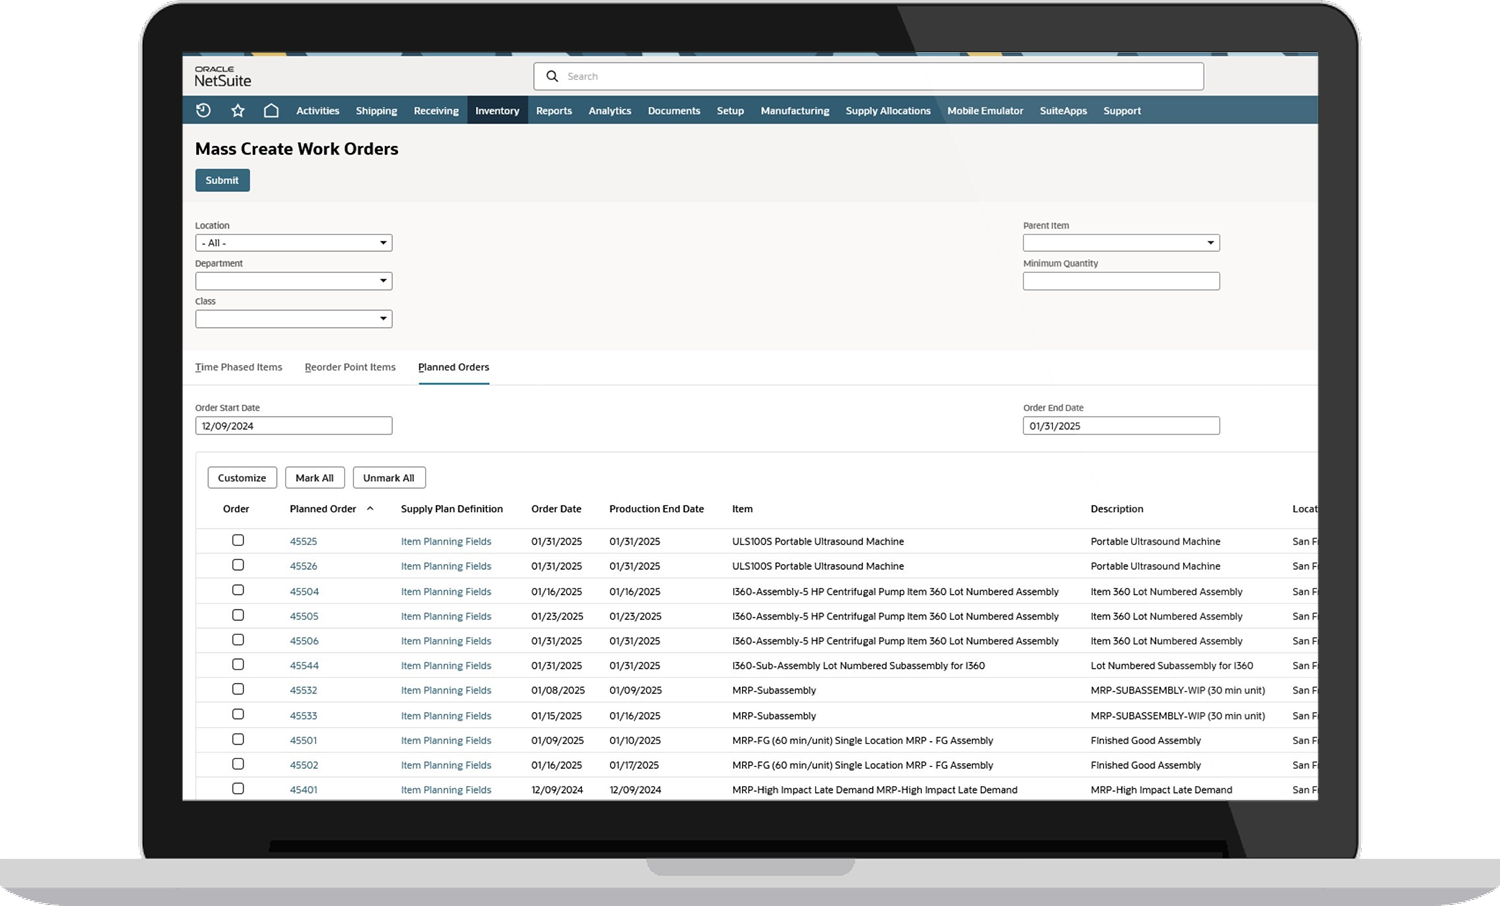
Task: Switch to the Reorder Point Items tab
Action: pyautogui.click(x=350, y=367)
